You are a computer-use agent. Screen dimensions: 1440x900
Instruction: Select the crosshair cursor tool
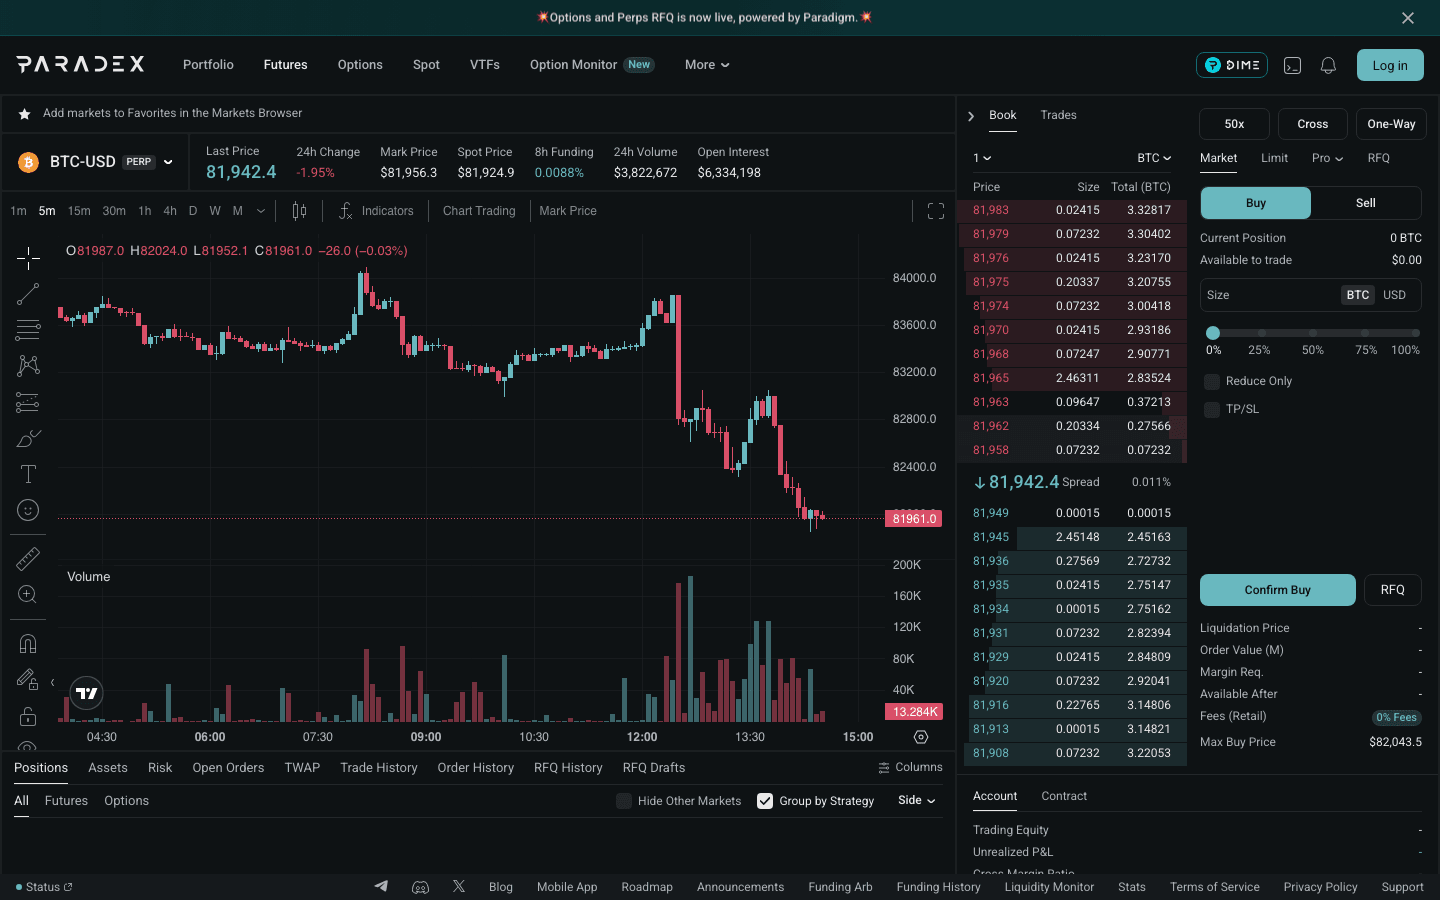click(x=28, y=258)
